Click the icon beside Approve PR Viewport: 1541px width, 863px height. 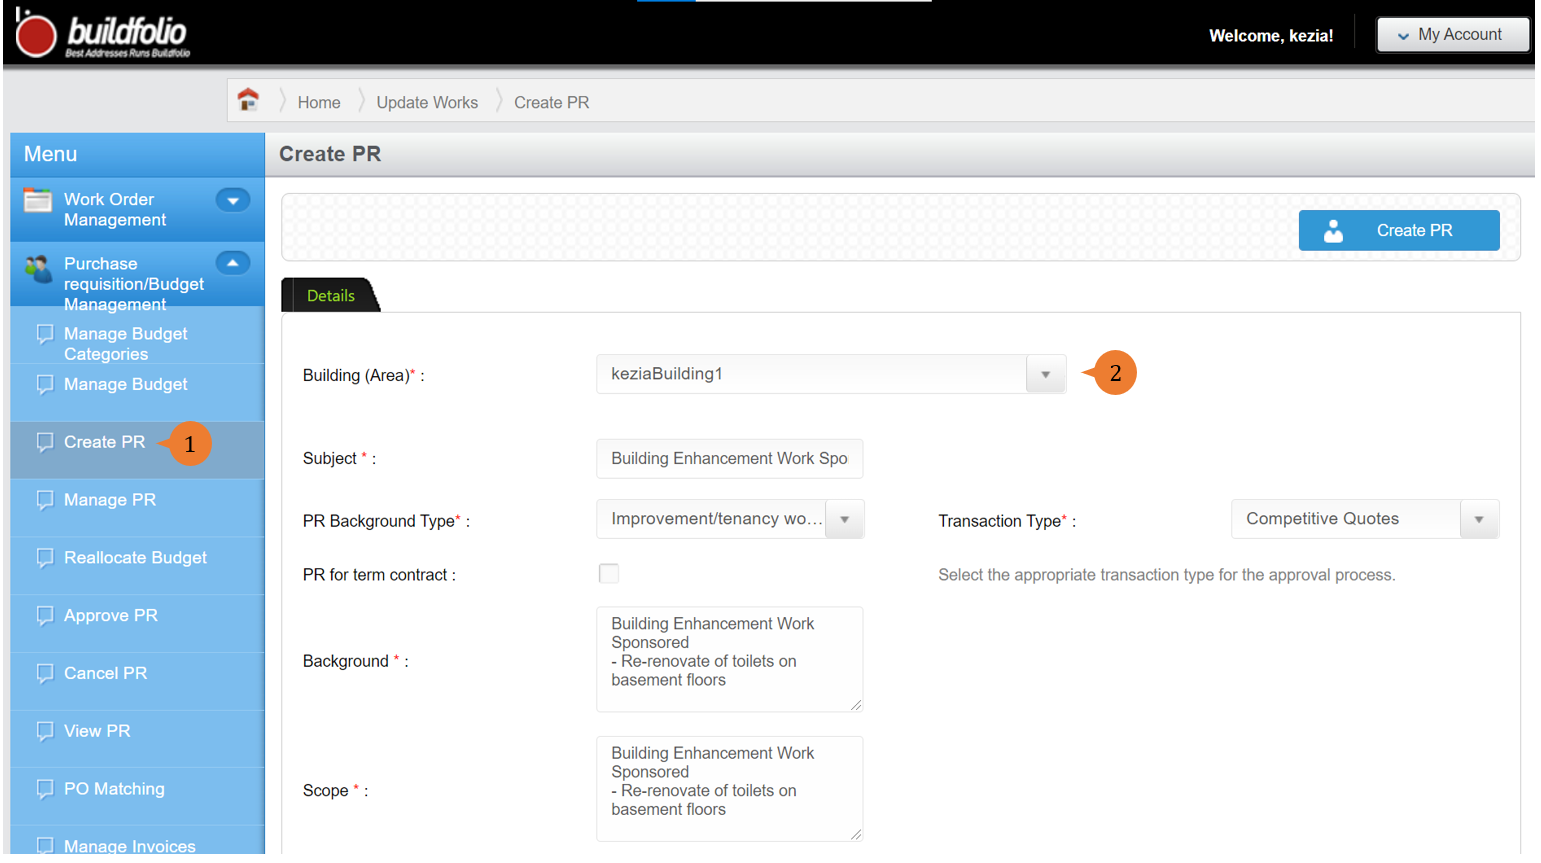pyautogui.click(x=45, y=616)
